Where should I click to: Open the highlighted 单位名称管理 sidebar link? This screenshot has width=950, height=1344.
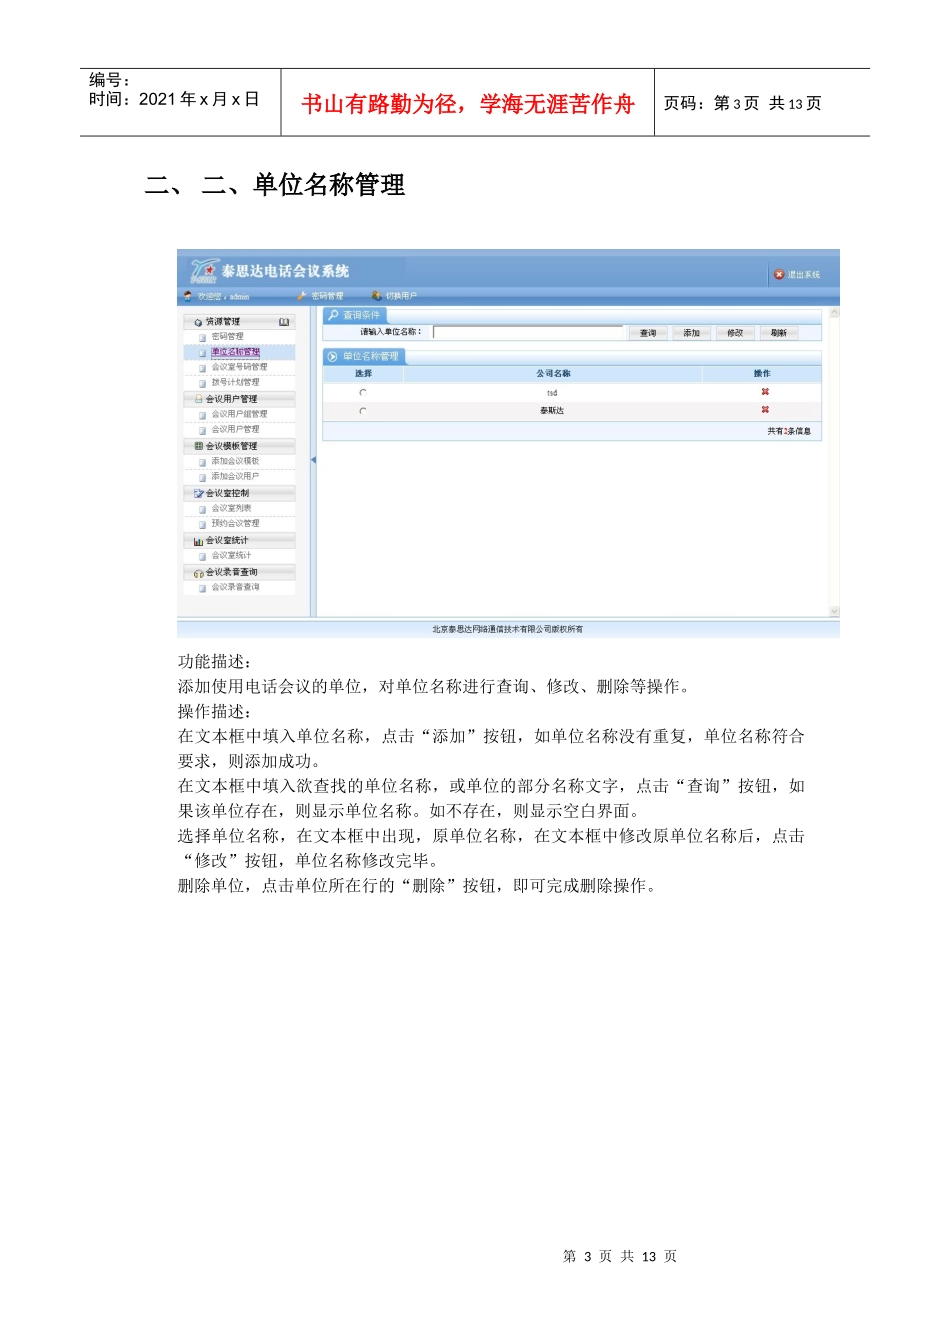tap(235, 352)
